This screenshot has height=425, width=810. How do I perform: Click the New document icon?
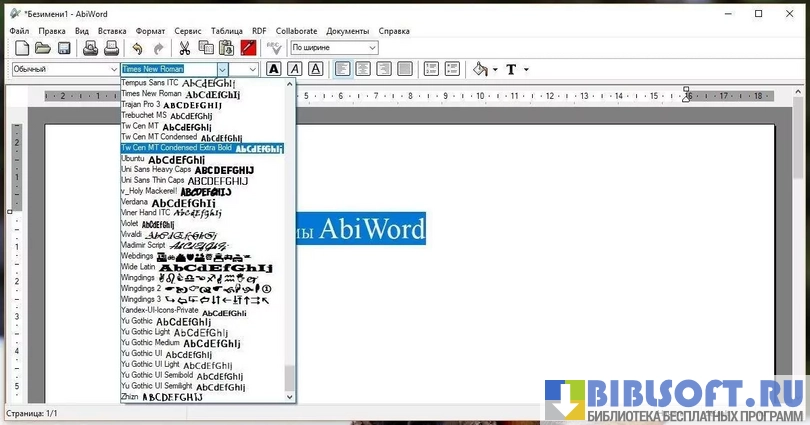point(21,48)
